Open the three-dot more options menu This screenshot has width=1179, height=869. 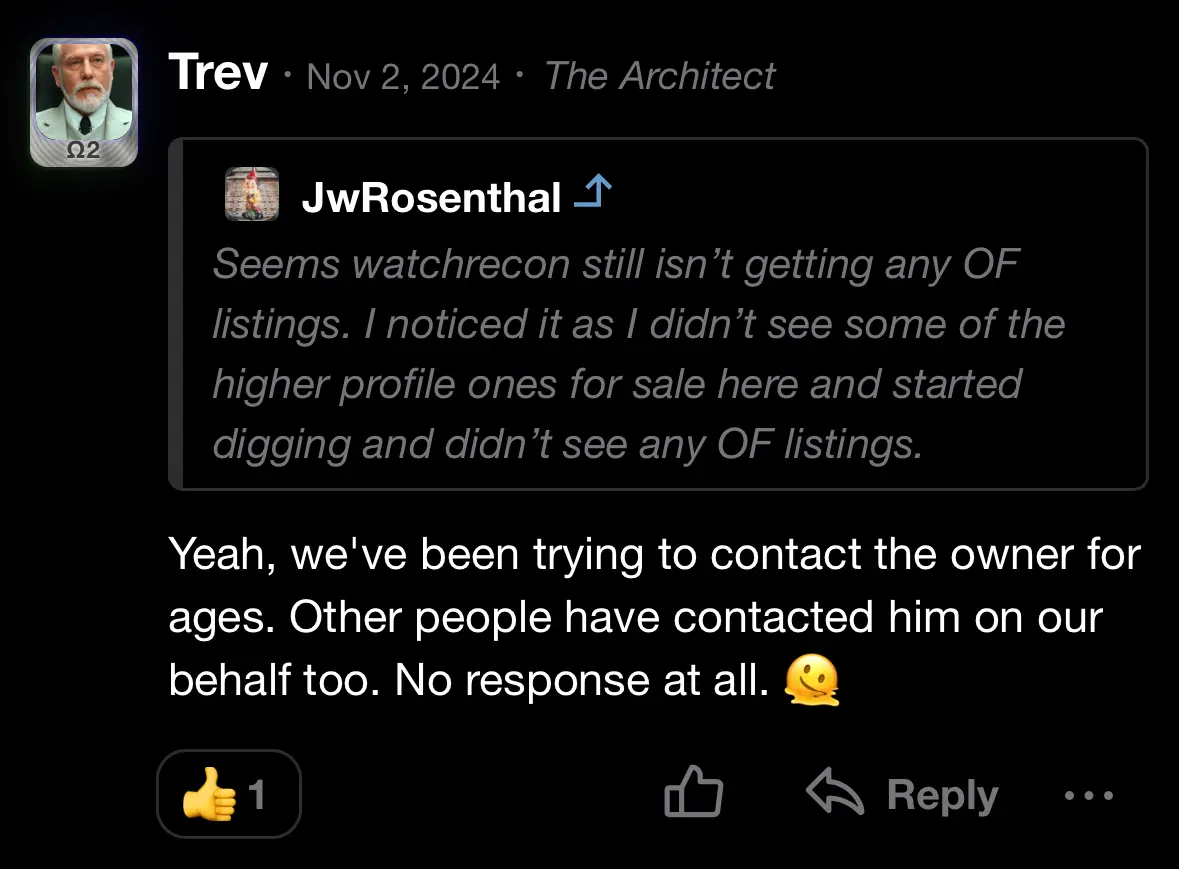(x=1088, y=796)
